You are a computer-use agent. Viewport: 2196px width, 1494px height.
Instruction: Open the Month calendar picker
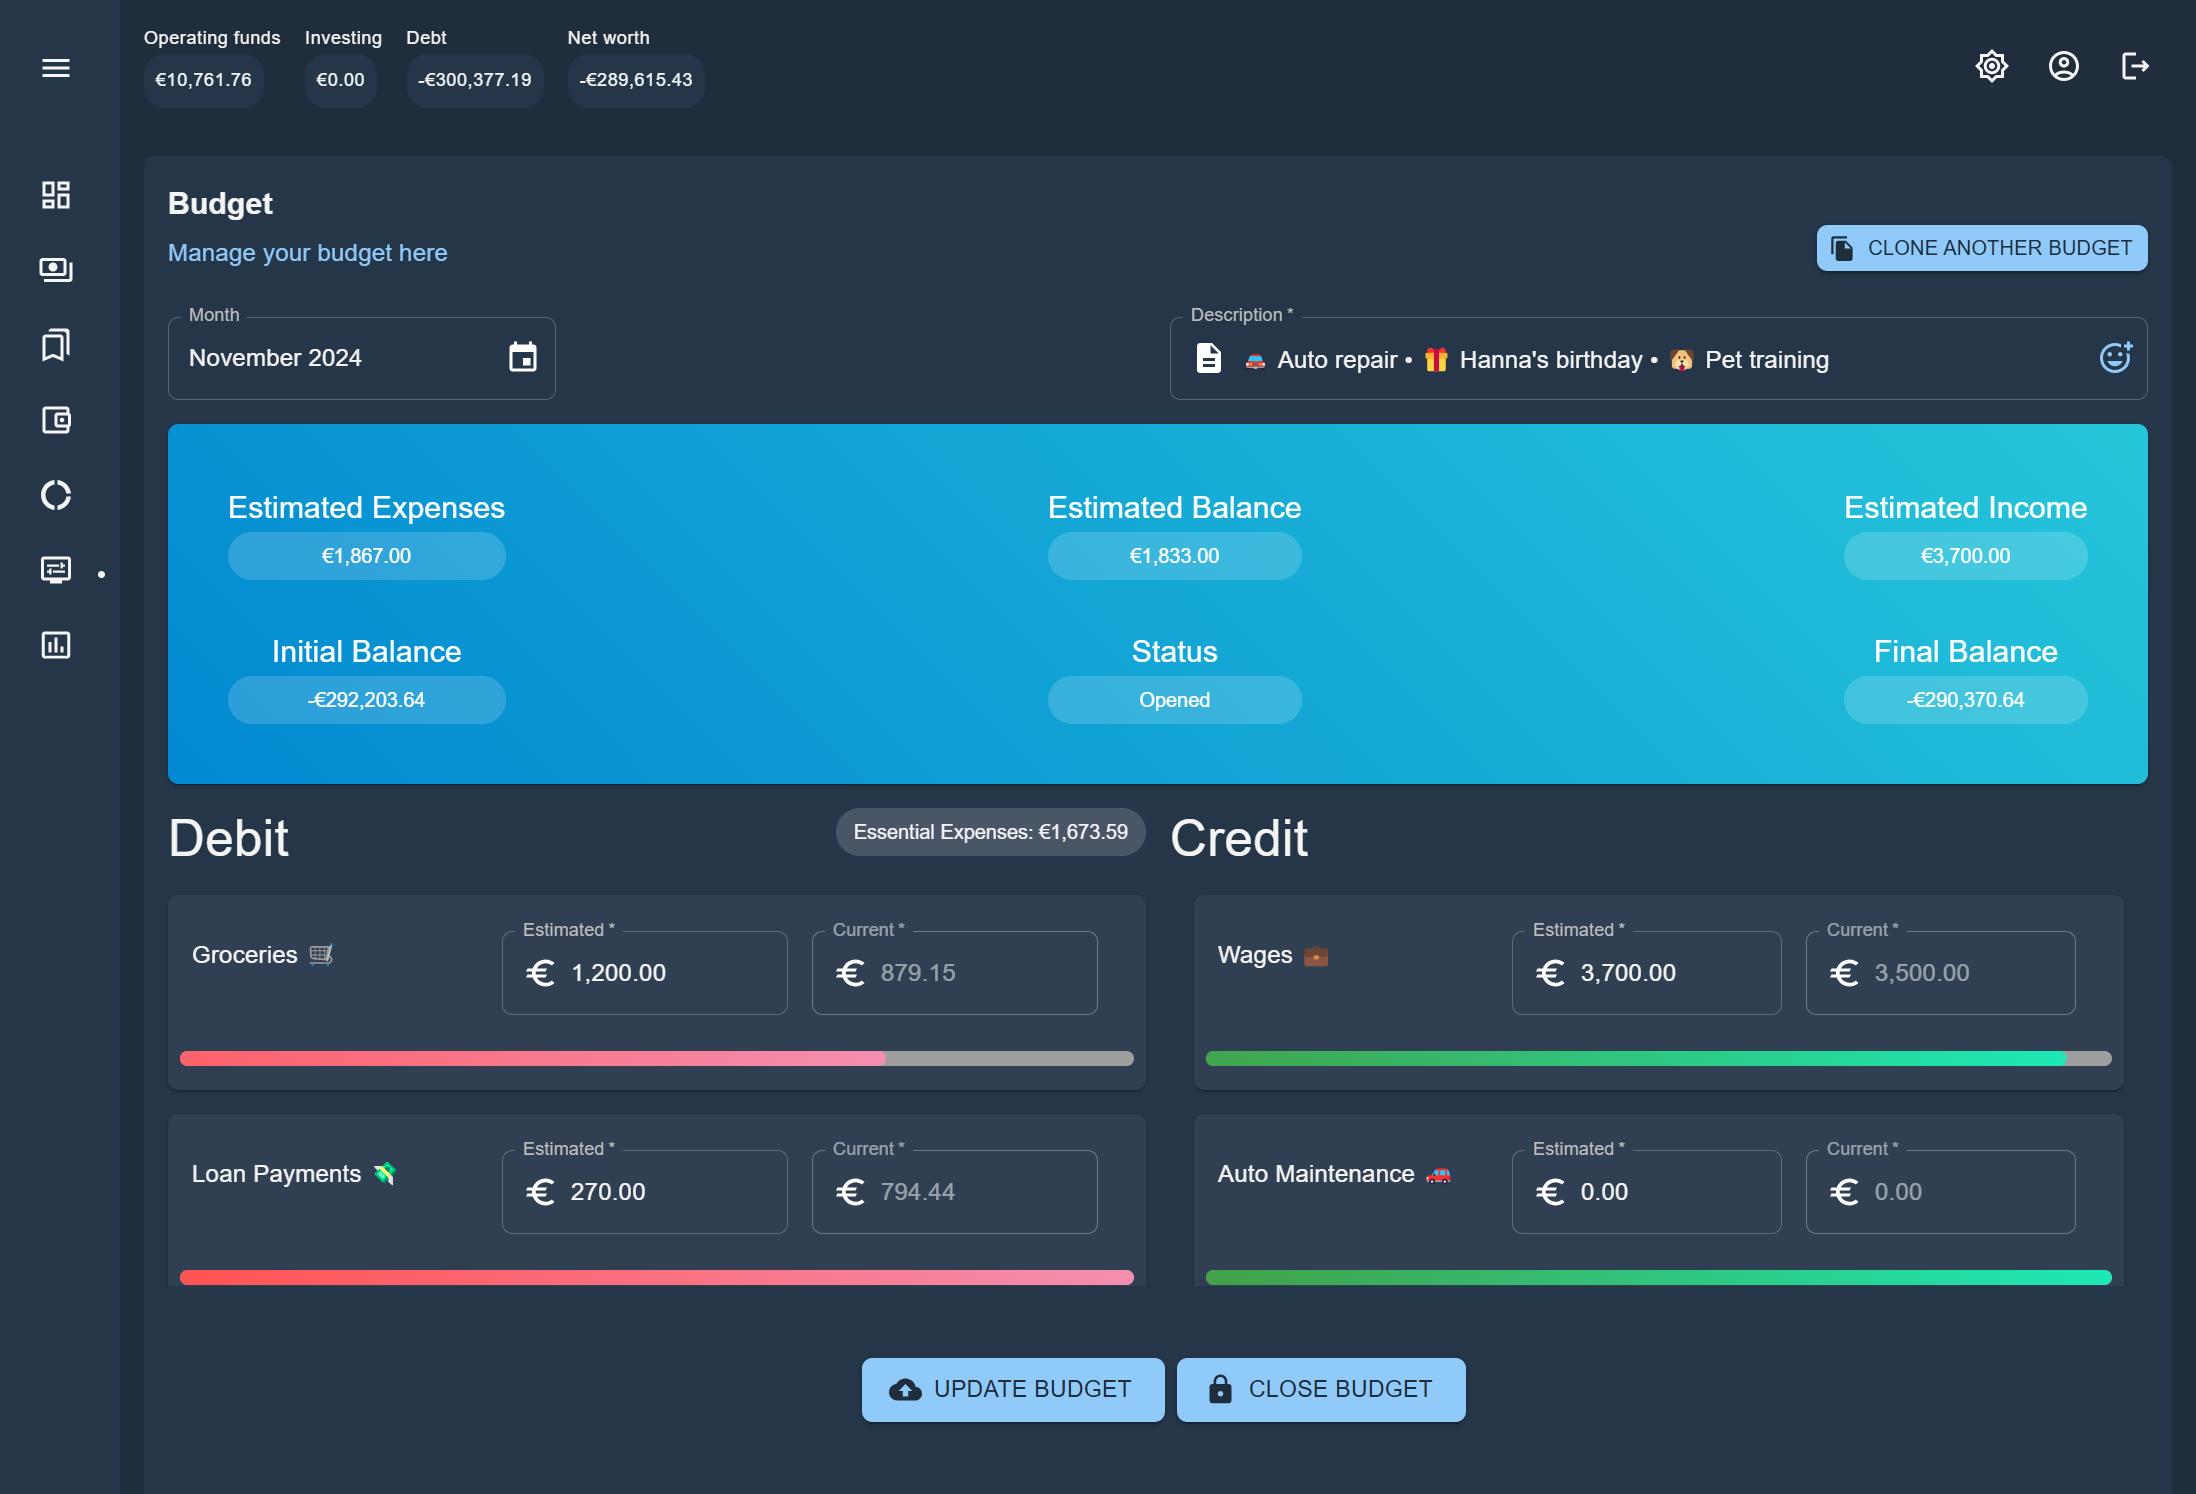click(522, 358)
